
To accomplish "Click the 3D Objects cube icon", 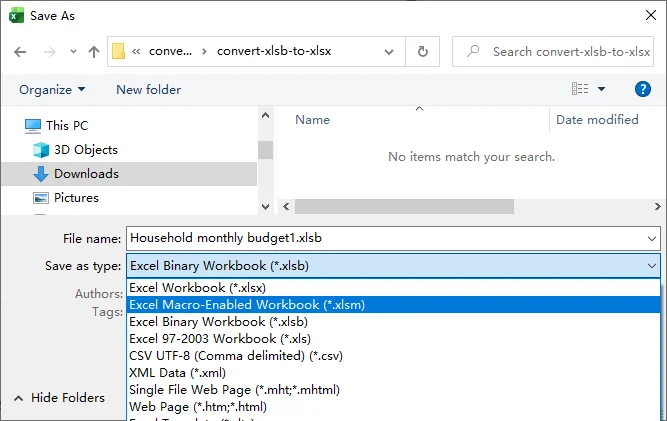I will click(x=41, y=150).
